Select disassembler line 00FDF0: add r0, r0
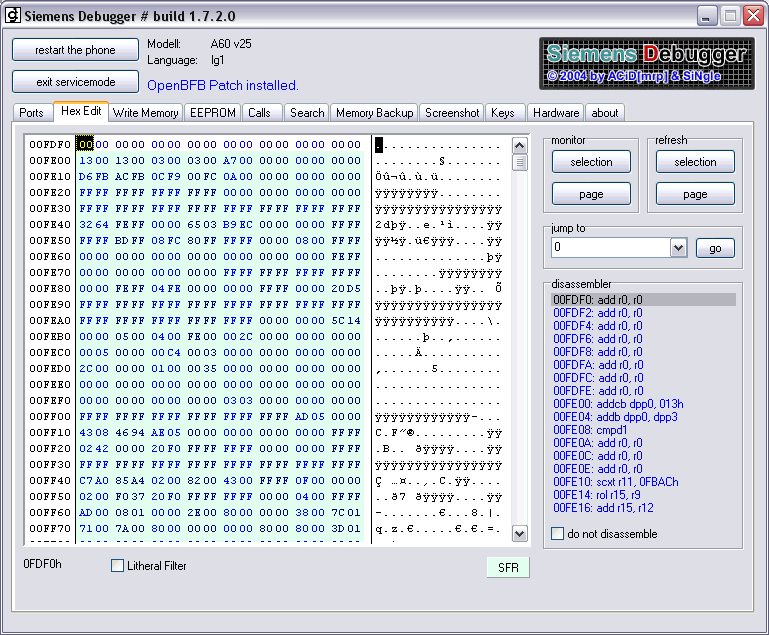769x635 pixels. 643,300
